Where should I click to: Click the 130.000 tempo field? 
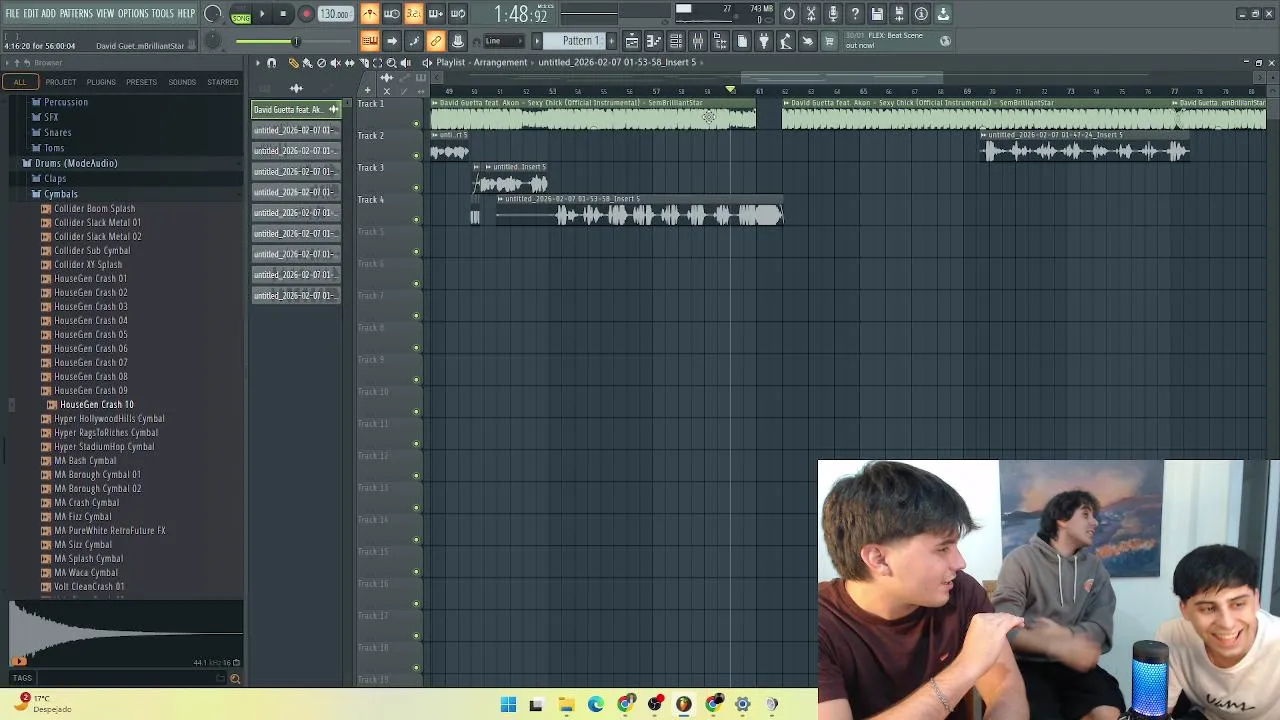[335, 14]
